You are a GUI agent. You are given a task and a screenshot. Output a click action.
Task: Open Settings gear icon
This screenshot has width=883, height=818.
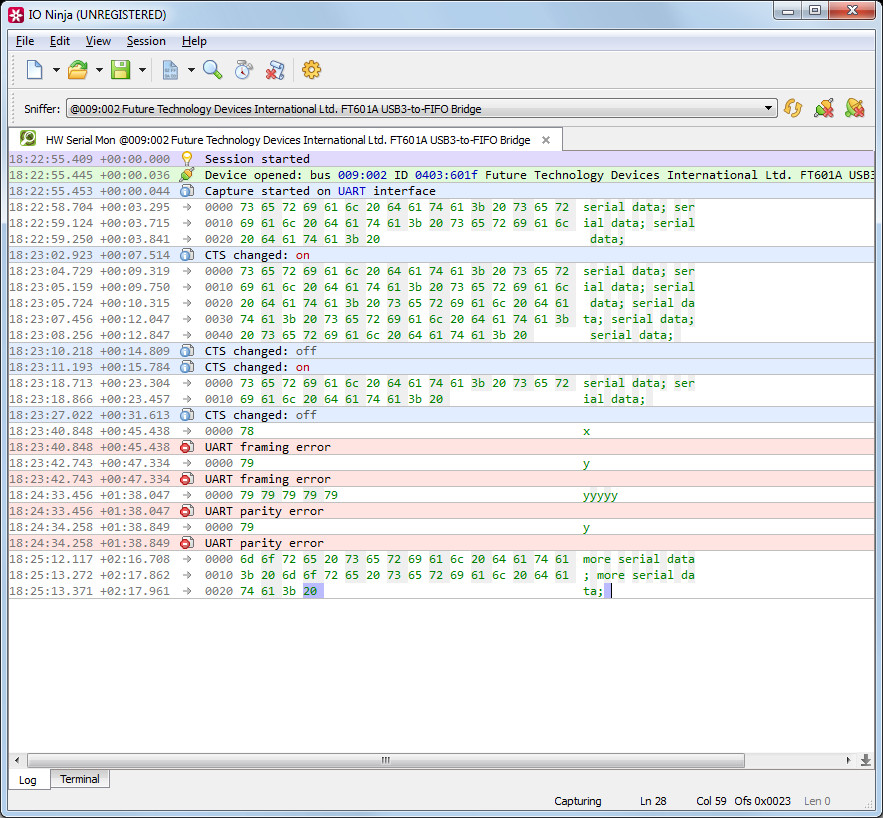coord(311,70)
